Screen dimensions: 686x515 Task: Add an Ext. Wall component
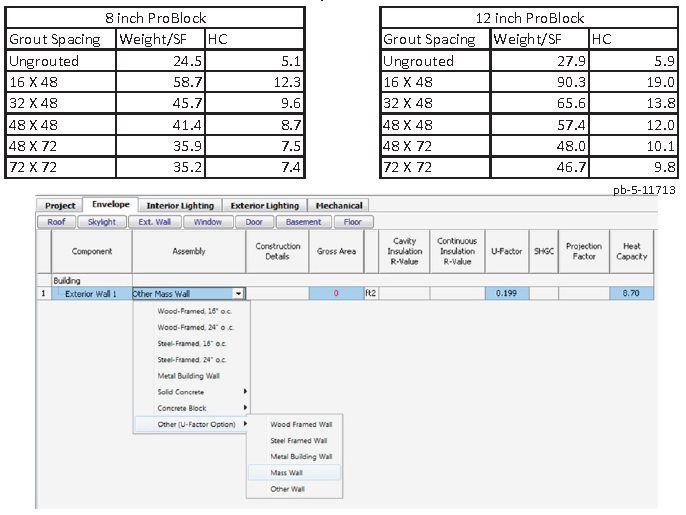click(x=154, y=222)
